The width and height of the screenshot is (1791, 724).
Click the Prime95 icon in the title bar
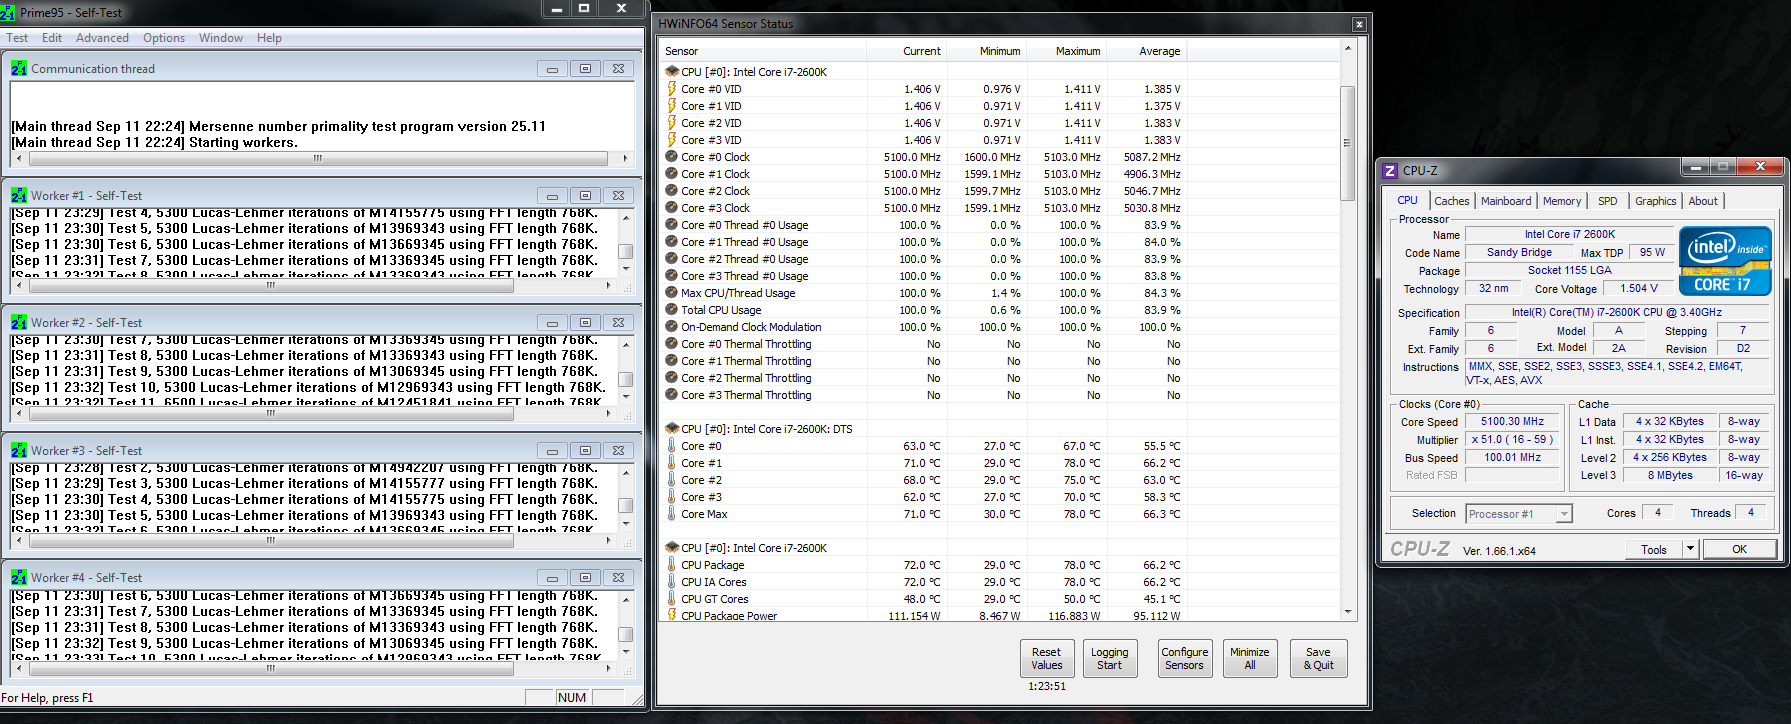pos(8,12)
